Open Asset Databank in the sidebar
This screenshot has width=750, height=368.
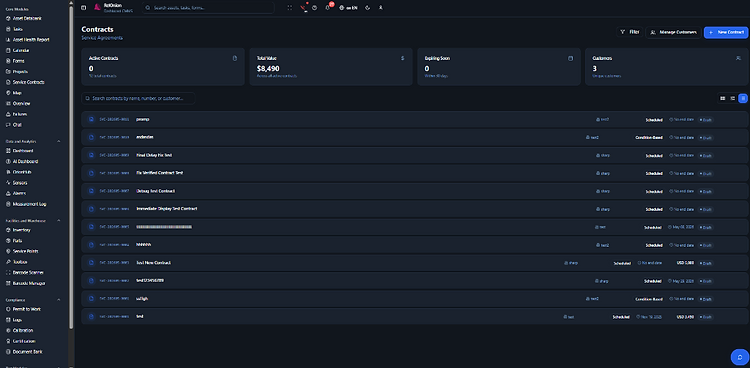(24, 18)
